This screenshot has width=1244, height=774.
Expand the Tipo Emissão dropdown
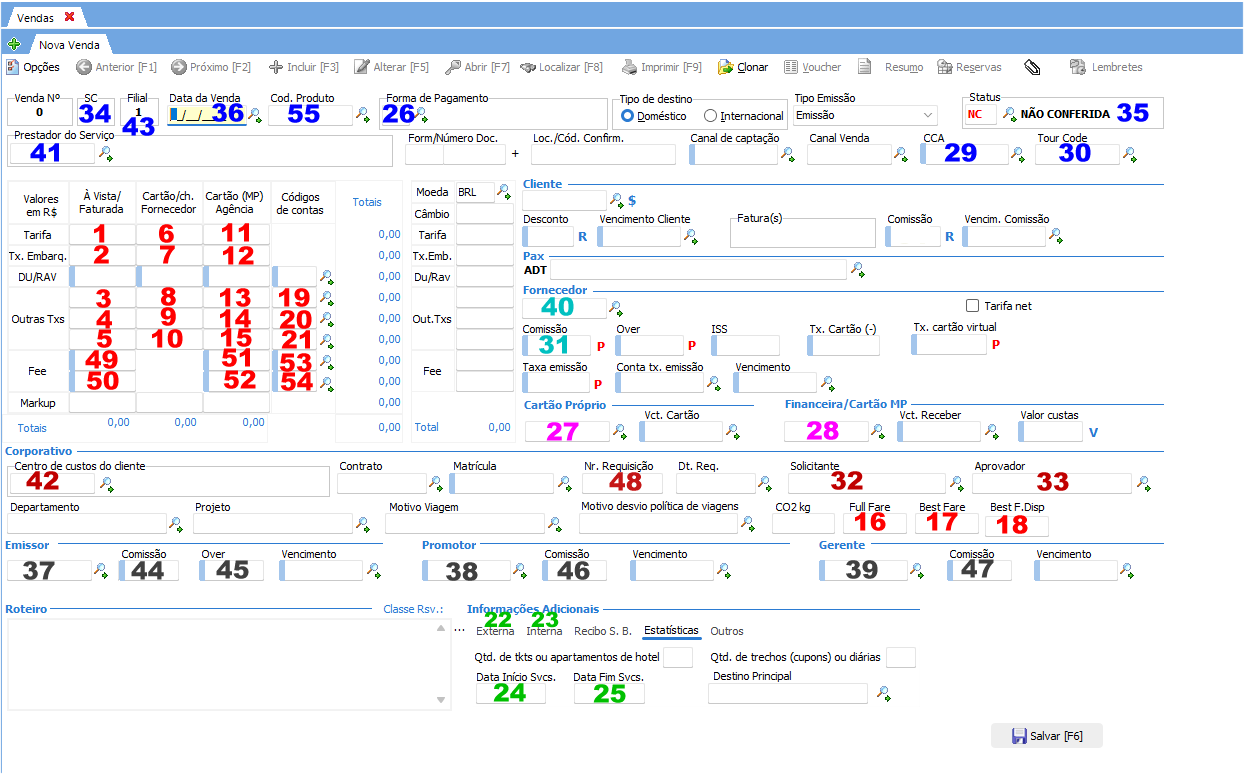[x=929, y=115]
